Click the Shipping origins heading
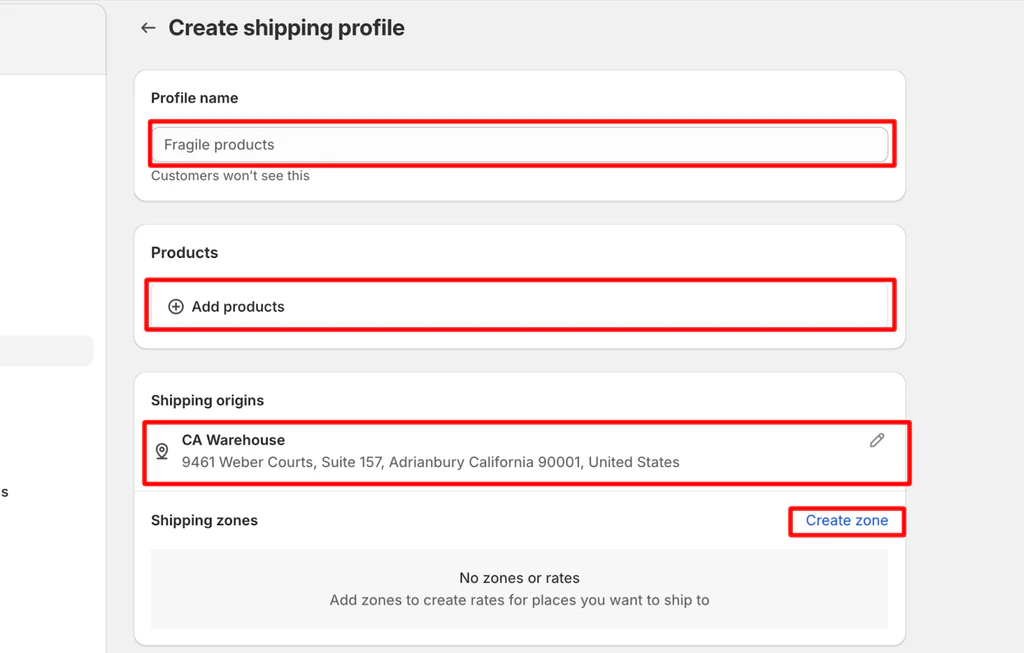 [x=208, y=400]
